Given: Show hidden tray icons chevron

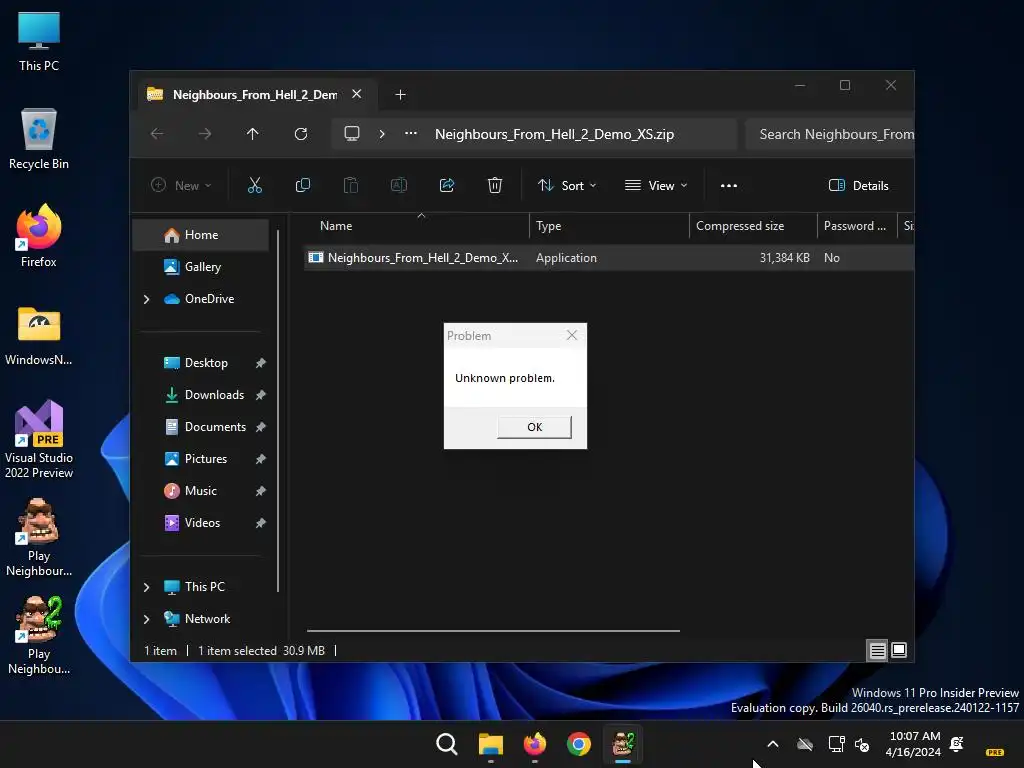Looking at the screenshot, I should (x=773, y=744).
